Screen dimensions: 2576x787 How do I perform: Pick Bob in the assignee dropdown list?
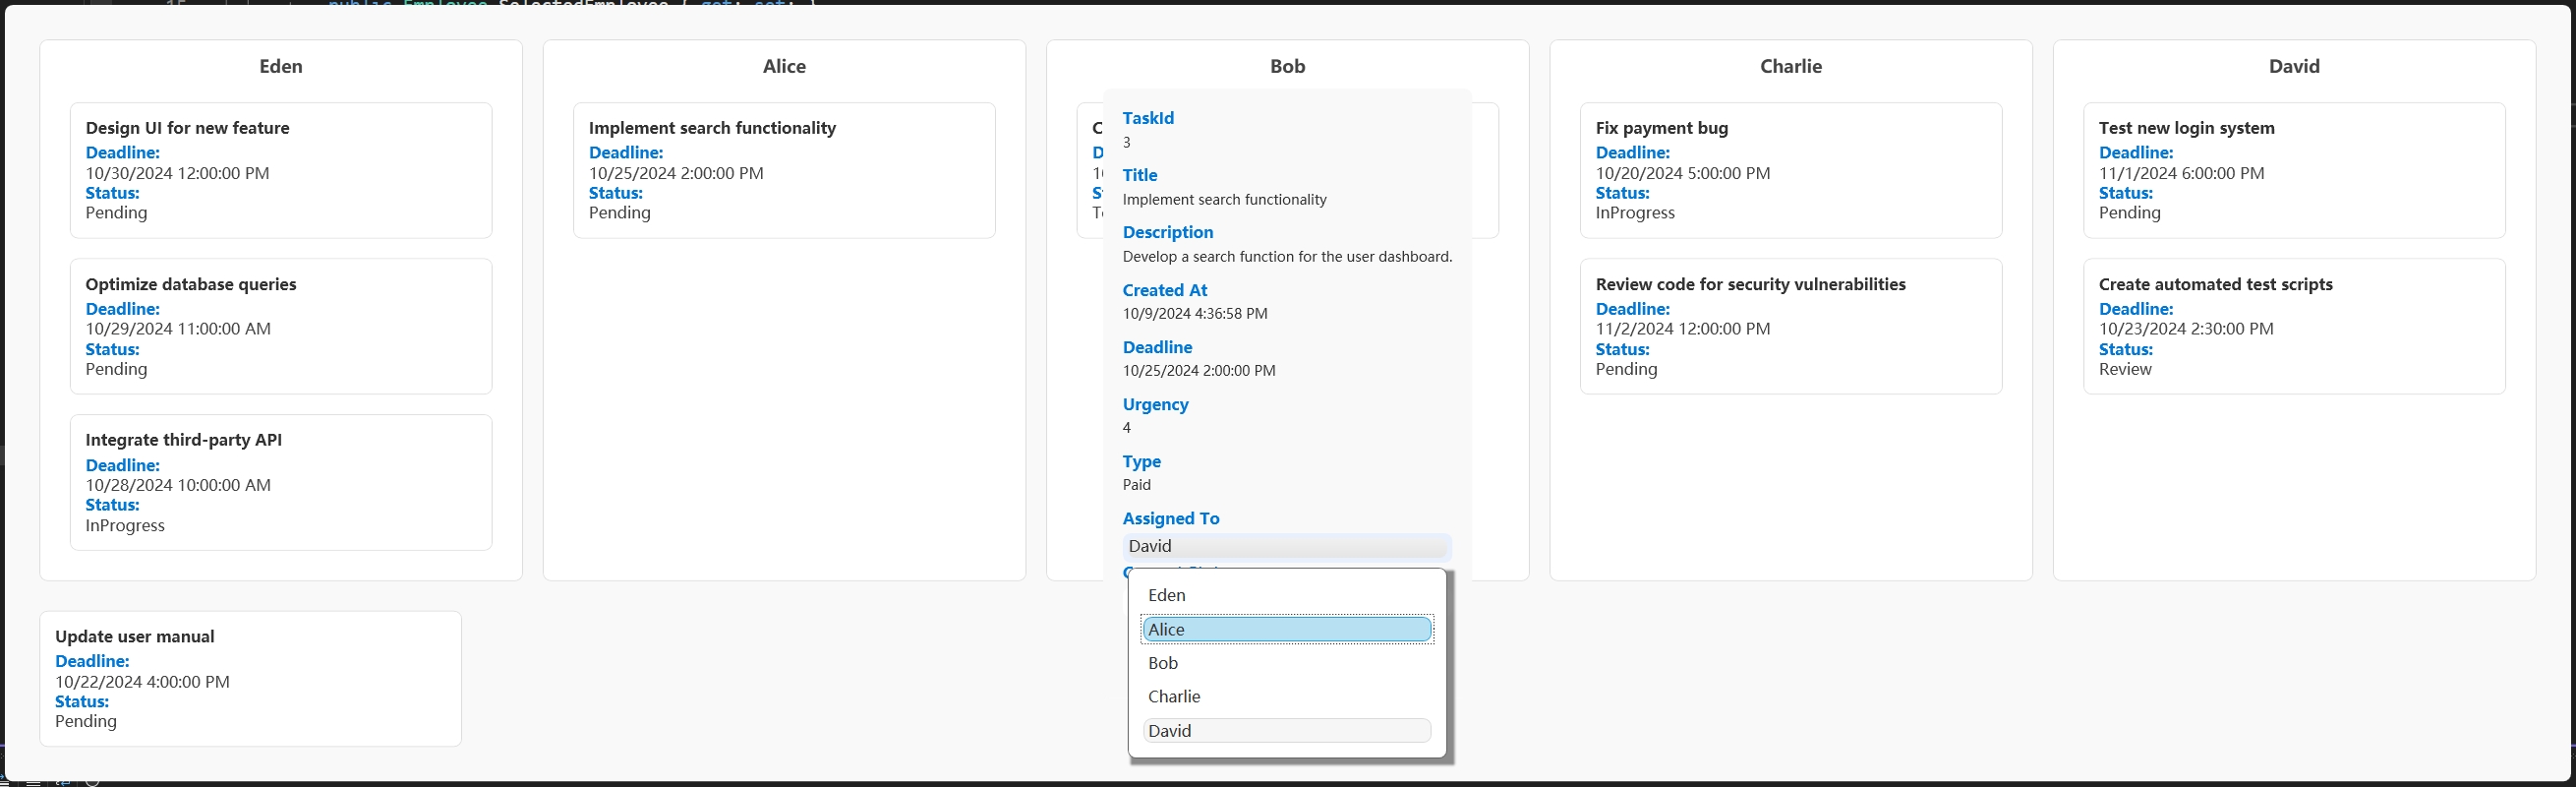click(1286, 663)
